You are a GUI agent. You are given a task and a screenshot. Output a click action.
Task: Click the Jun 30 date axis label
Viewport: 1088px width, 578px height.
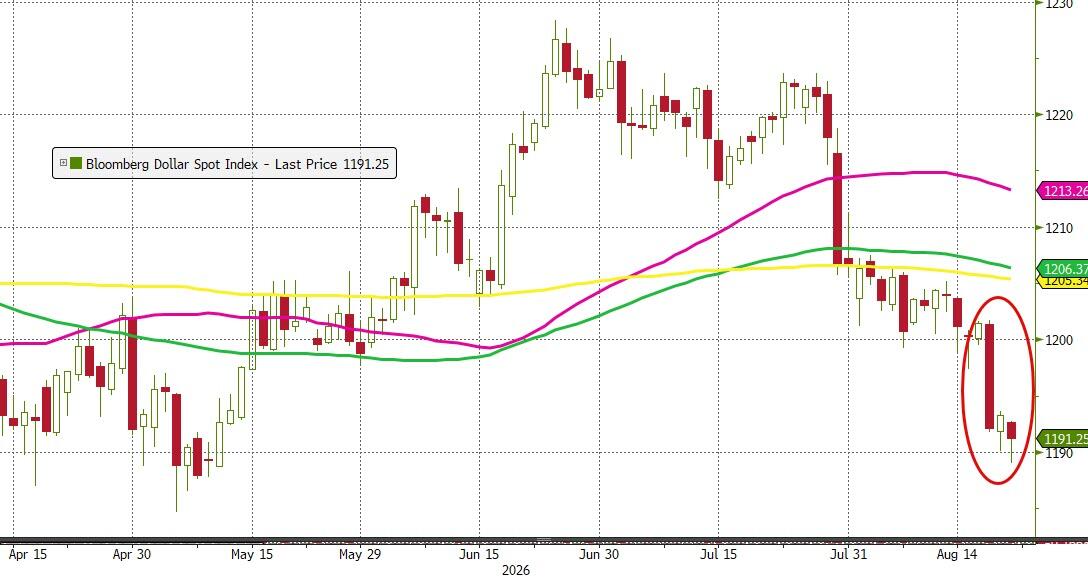click(599, 554)
